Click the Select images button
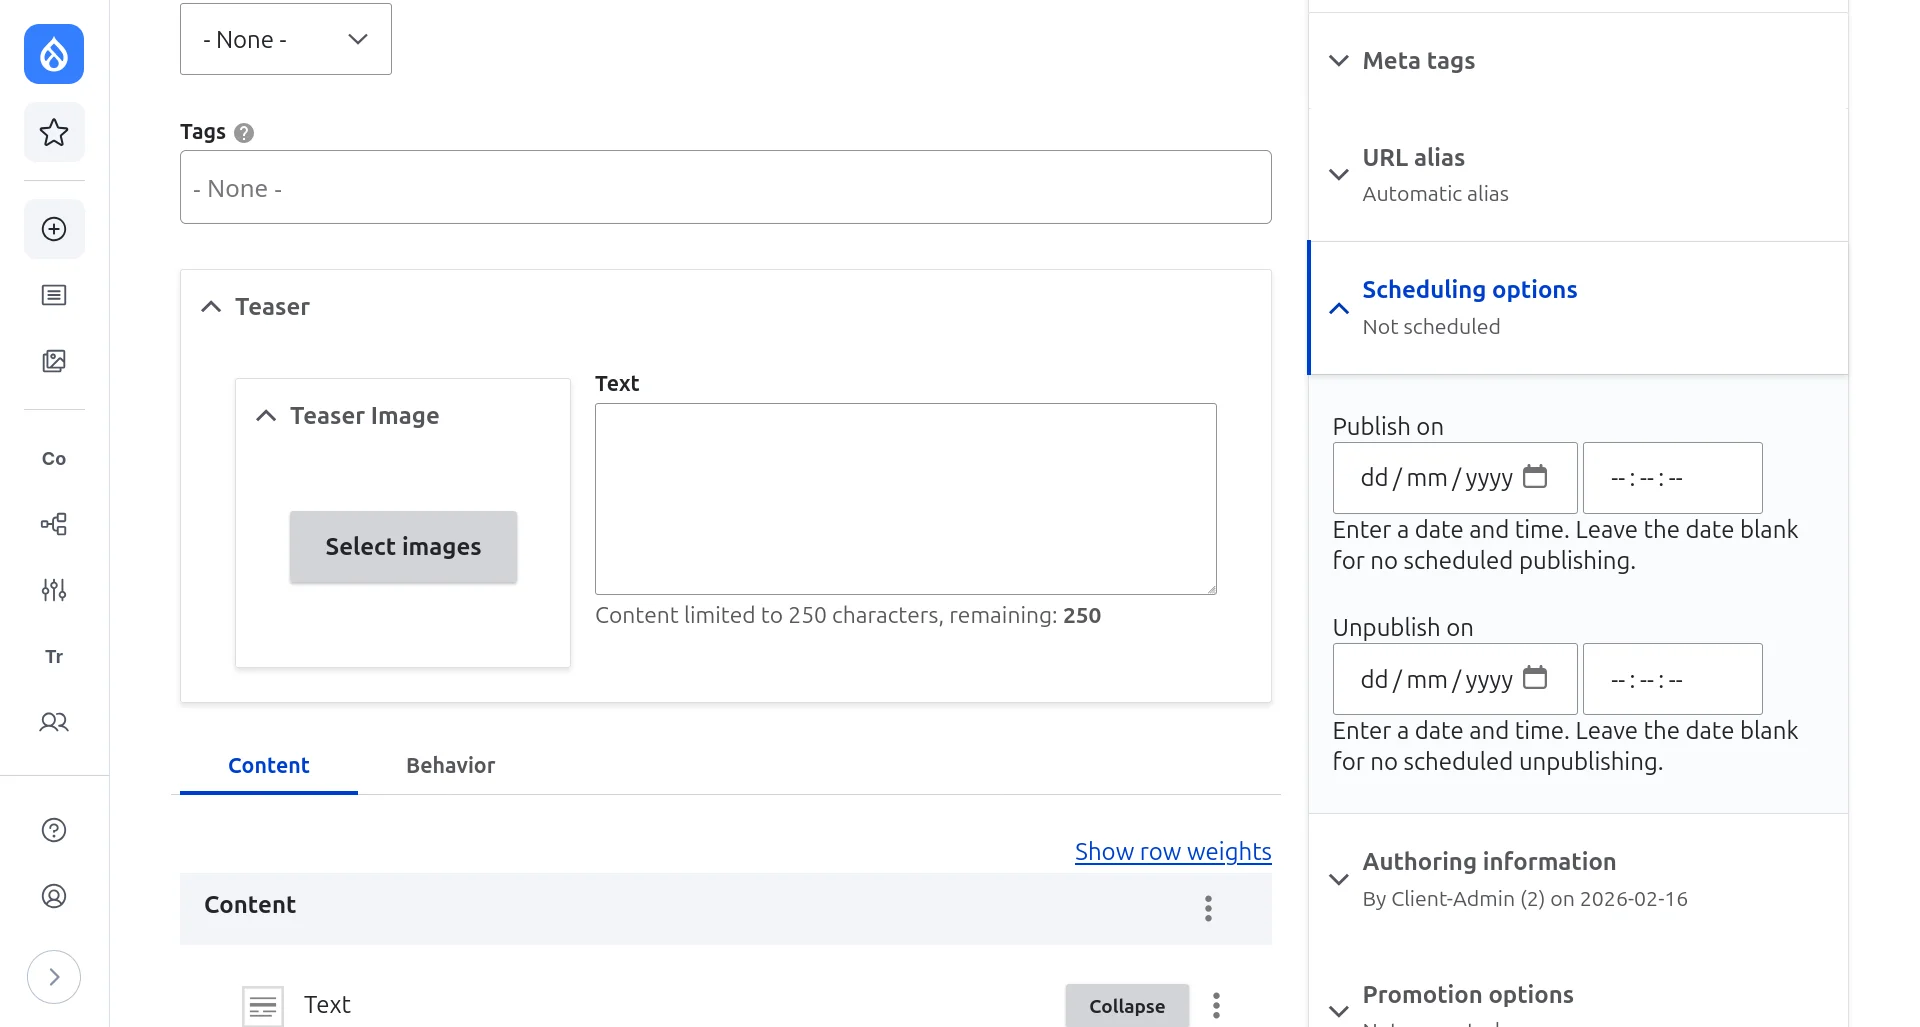 (x=403, y=547)
